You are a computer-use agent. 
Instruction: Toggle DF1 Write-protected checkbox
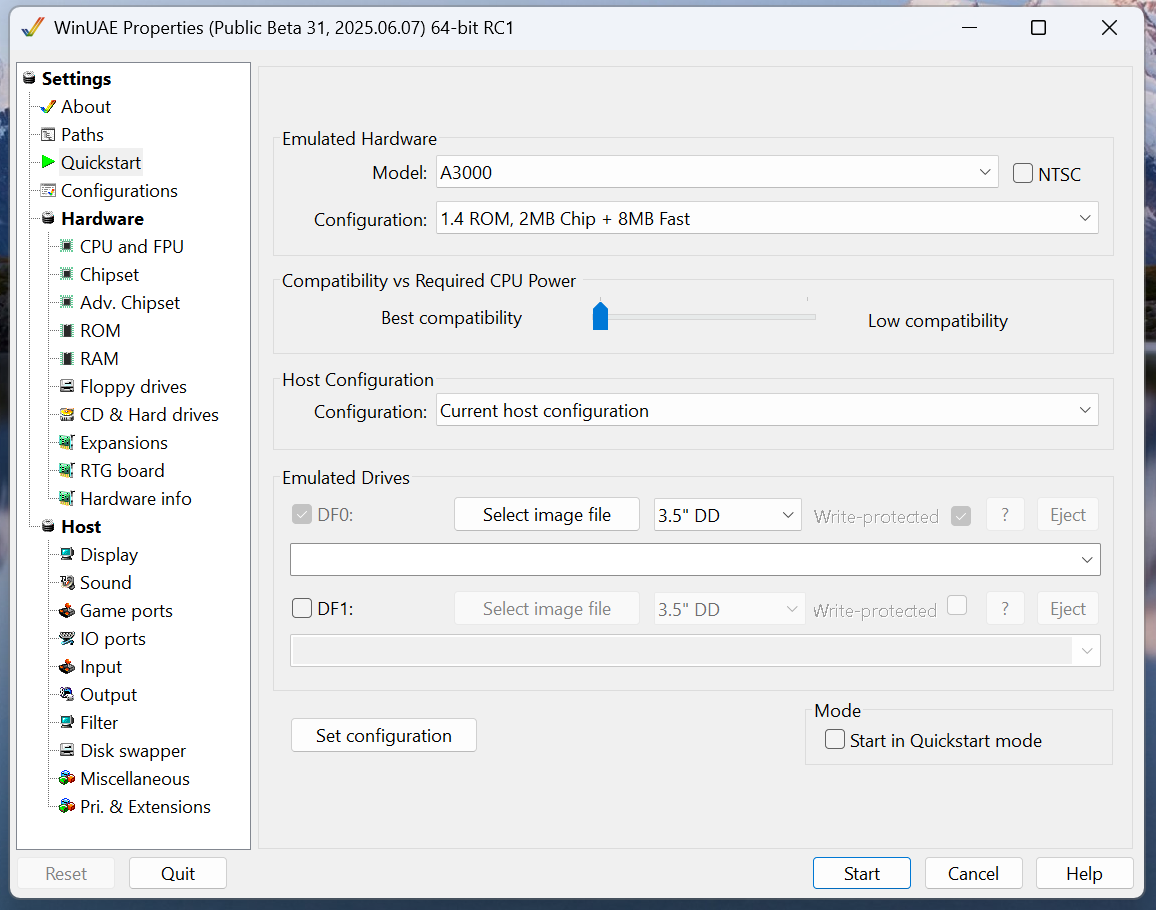pyautogui.click(x=957, y=605)
